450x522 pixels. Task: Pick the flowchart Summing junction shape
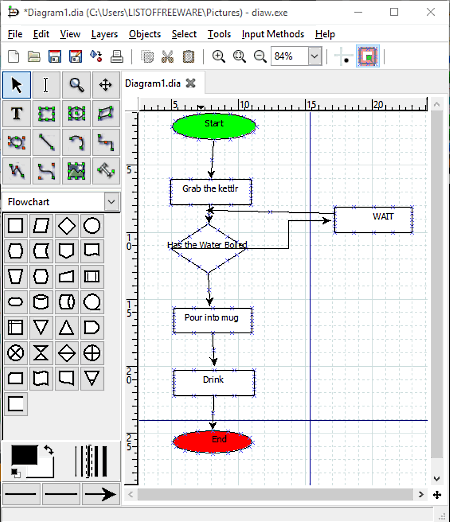click(16, 353)
